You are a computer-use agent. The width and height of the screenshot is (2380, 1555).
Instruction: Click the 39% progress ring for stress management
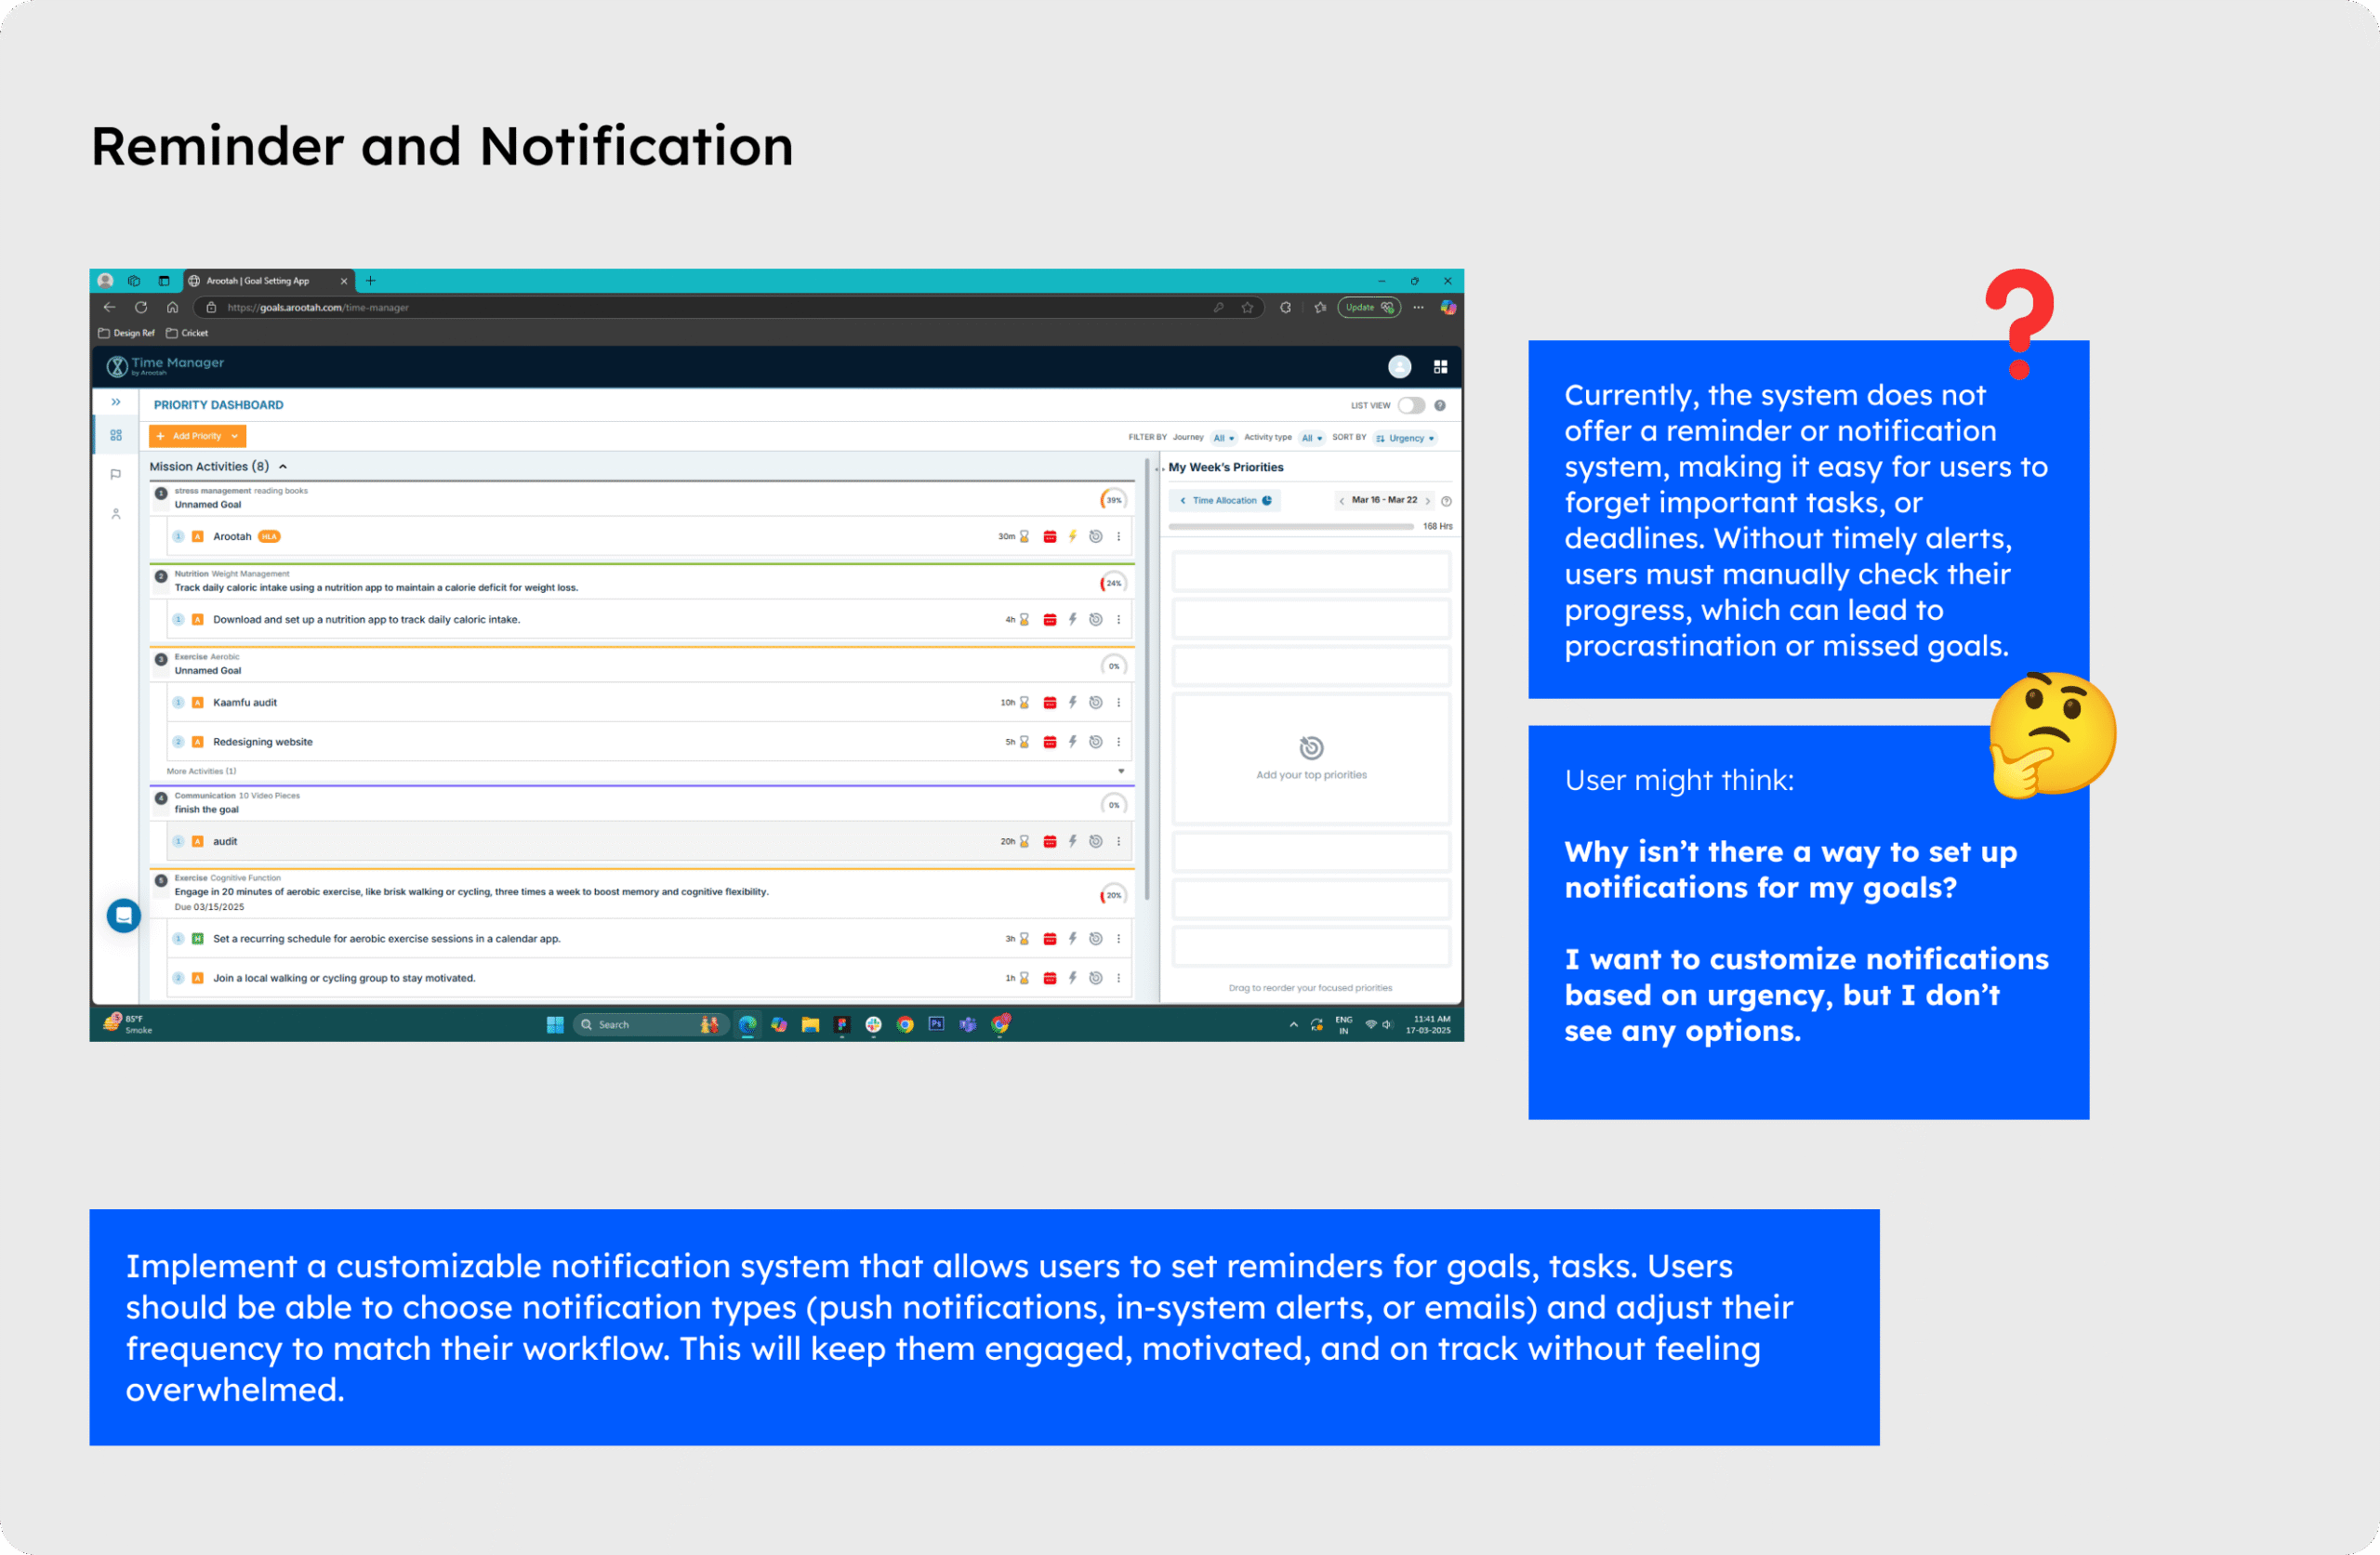[1113, 500]
